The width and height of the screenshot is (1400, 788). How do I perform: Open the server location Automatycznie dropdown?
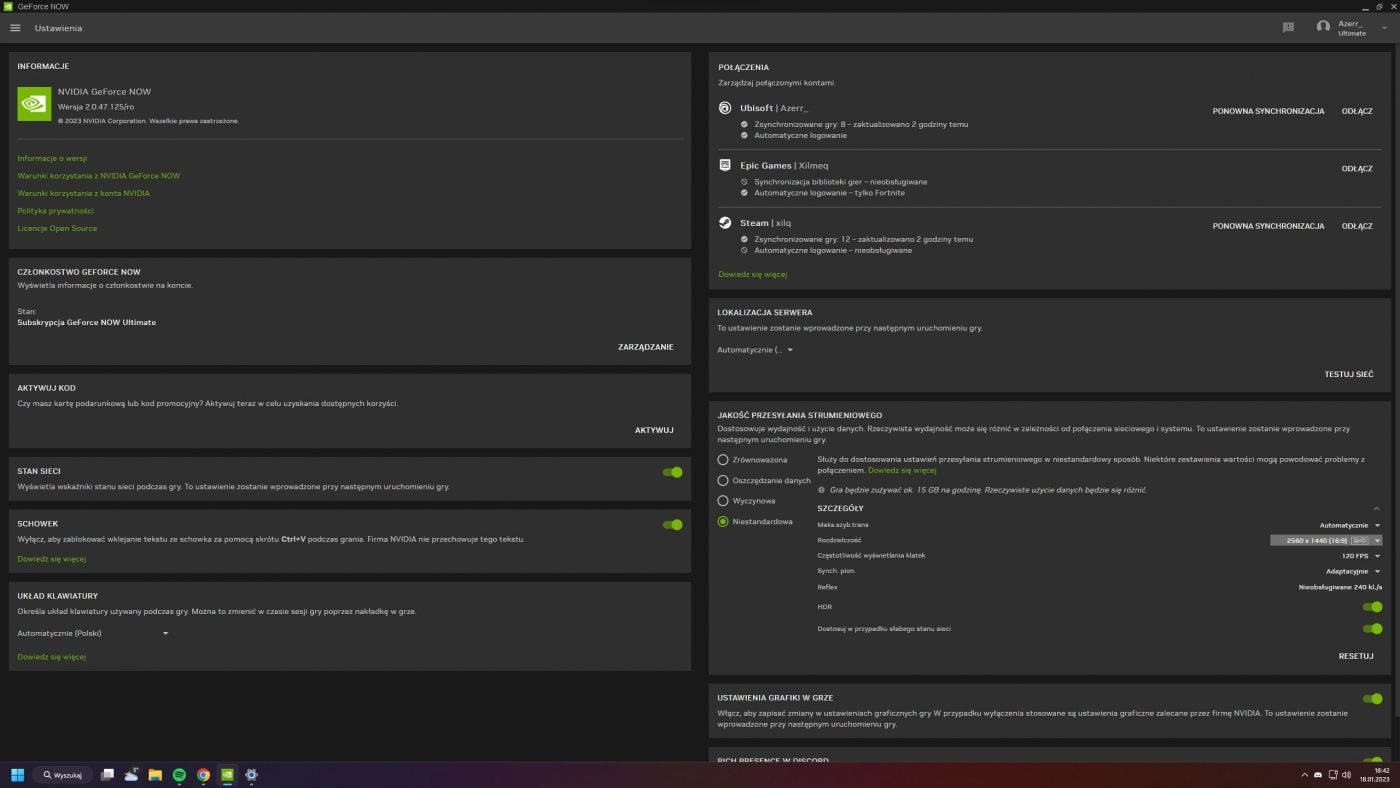tap(755, 350)
